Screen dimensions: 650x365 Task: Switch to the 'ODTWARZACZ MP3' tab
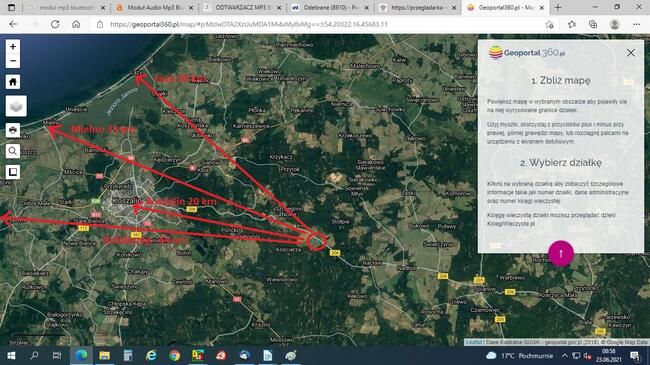coord(243,7)
